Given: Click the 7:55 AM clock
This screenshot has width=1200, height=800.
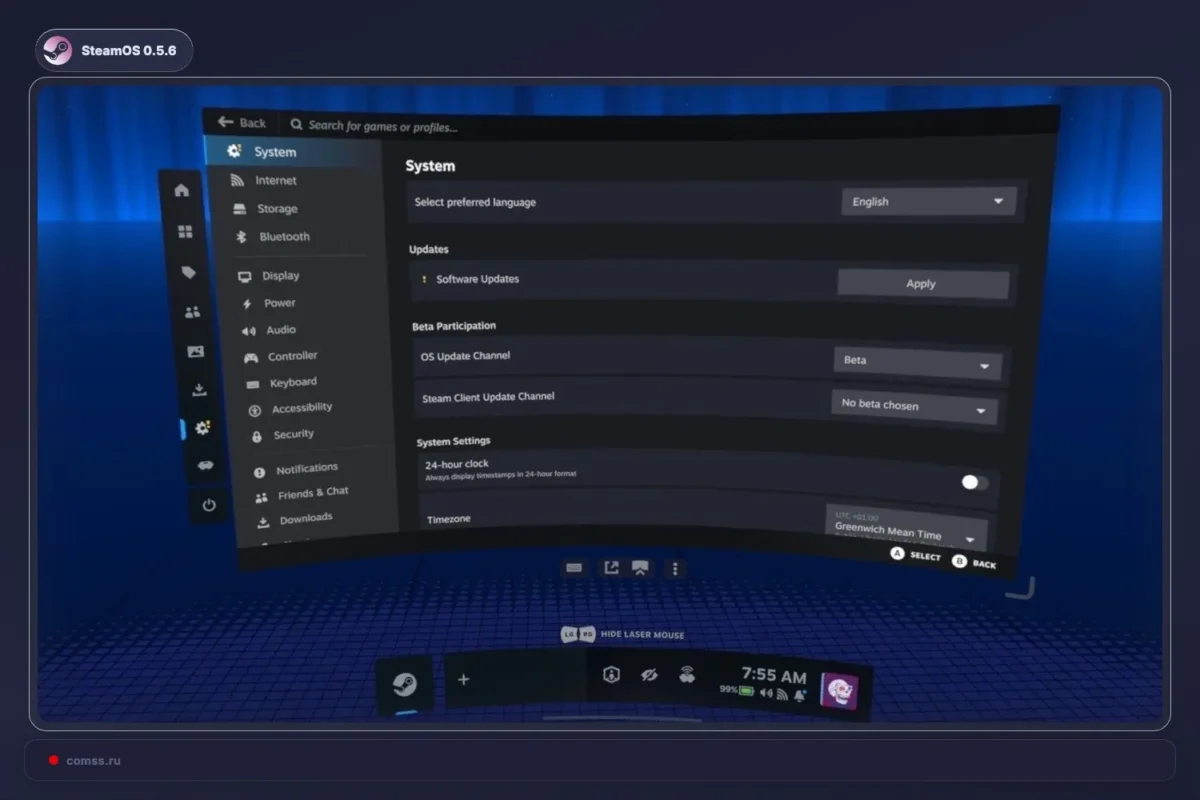Looking at the screenshot, I should [774, 676].
